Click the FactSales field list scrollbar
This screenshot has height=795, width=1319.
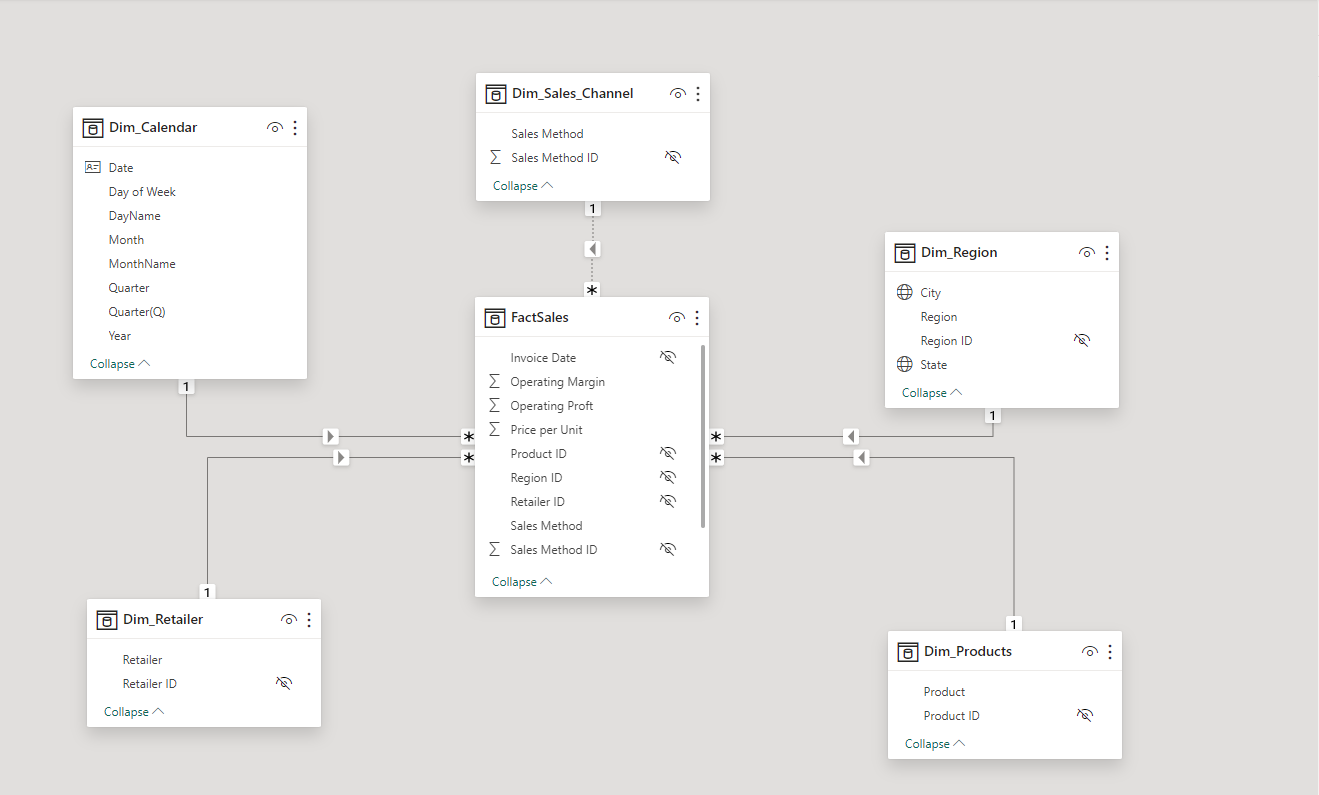pos(704,436)
